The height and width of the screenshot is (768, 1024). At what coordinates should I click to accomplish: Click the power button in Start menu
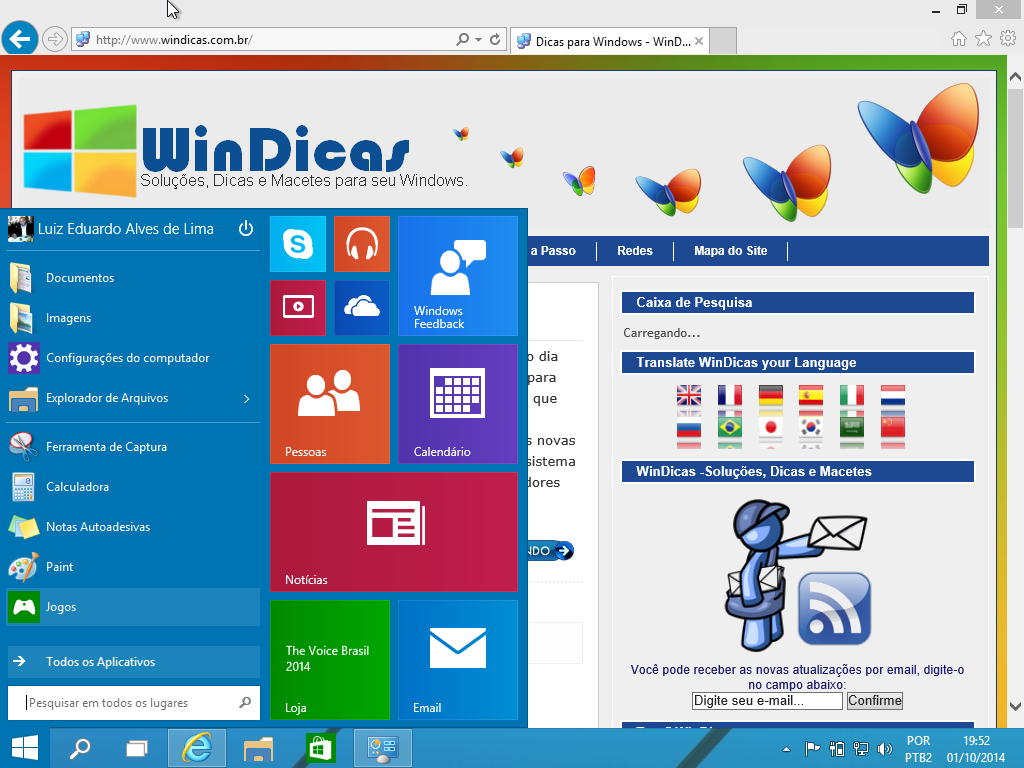tap(246, 229)
